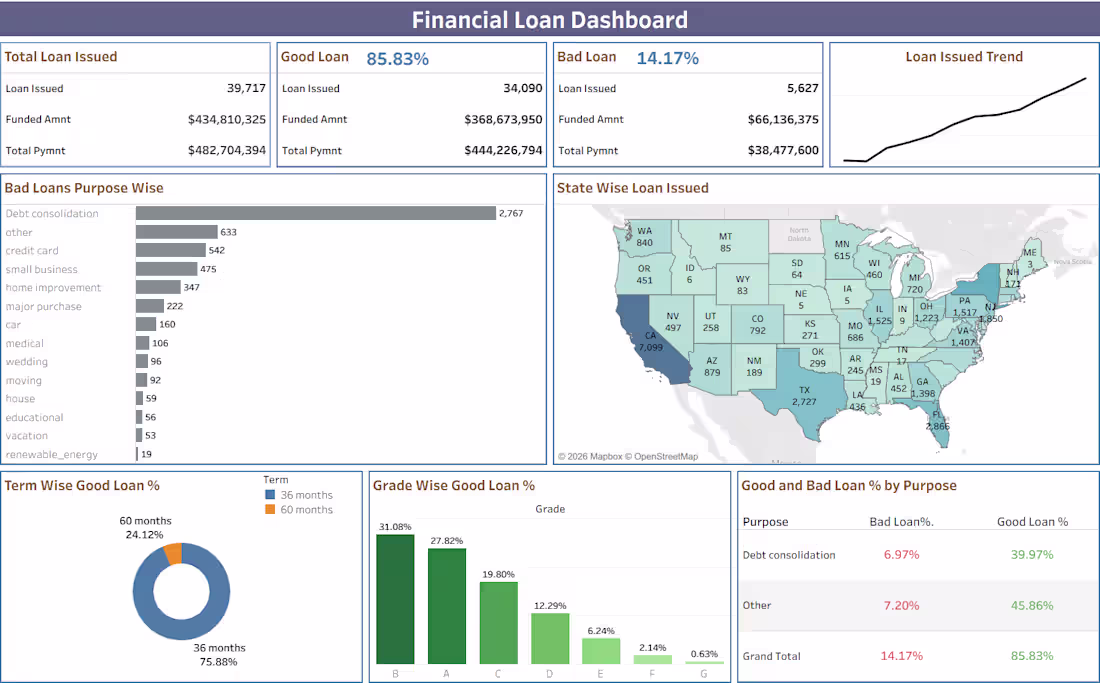1100x683 pixels.
Task: Click Grand Total 85.83% good loan value
Action: click(1032, 656)
